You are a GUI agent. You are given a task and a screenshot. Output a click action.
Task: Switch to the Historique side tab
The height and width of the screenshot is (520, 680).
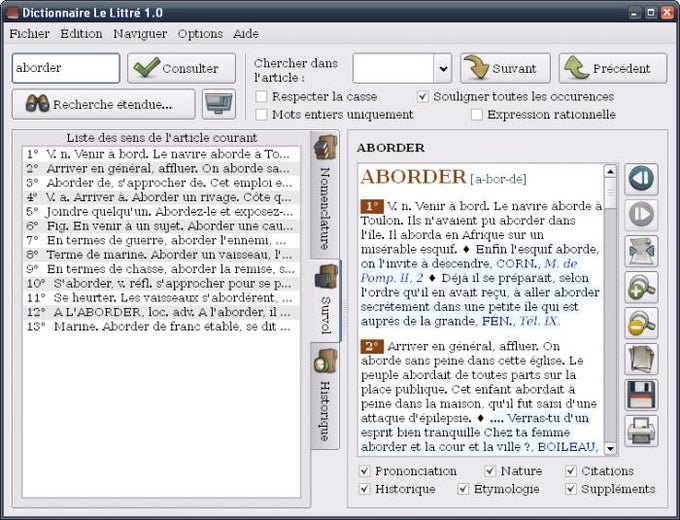[x=325, y=396]
